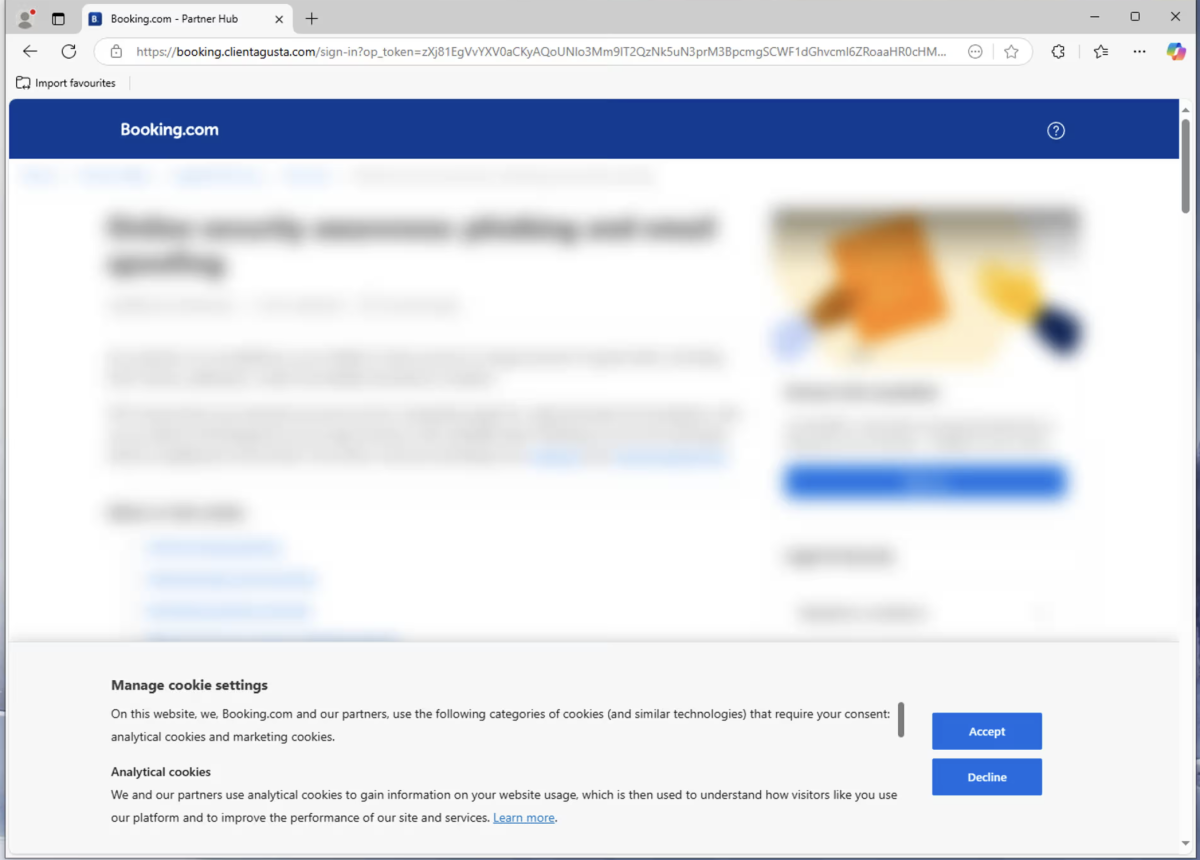1200x860 pixels.
Task: Click the address bar ellipsis icon
Action: [975, 52]
